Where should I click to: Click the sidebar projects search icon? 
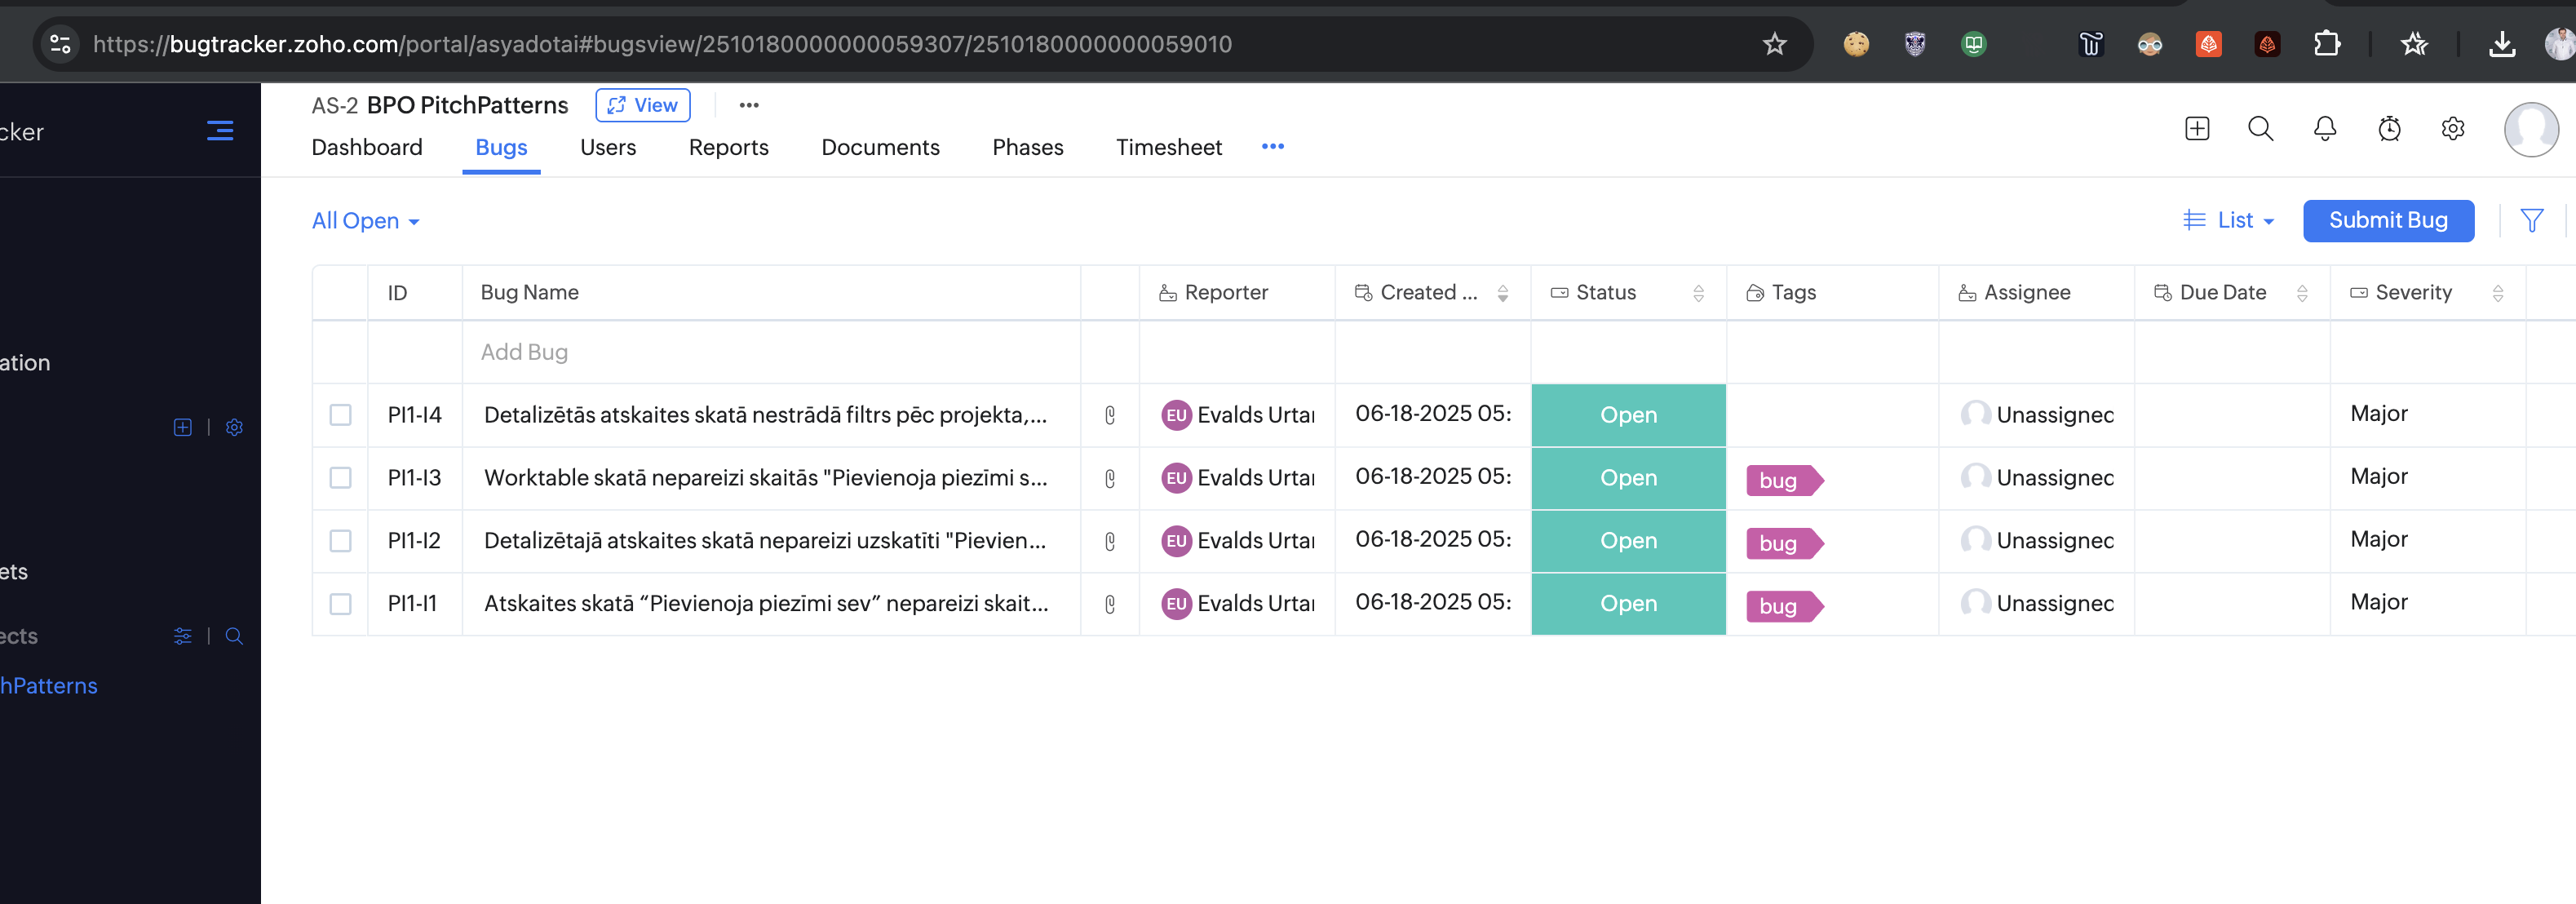click(234, 636)
